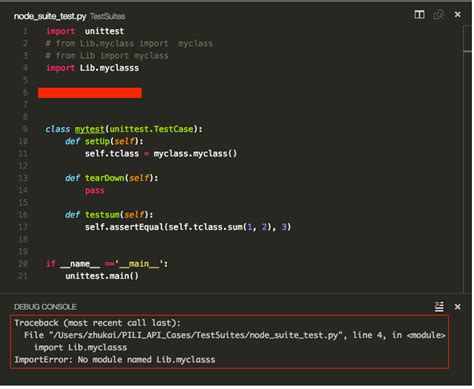
Task: Close the Debug Console panel
Action: pyautogui.click(x=457, y=307)
